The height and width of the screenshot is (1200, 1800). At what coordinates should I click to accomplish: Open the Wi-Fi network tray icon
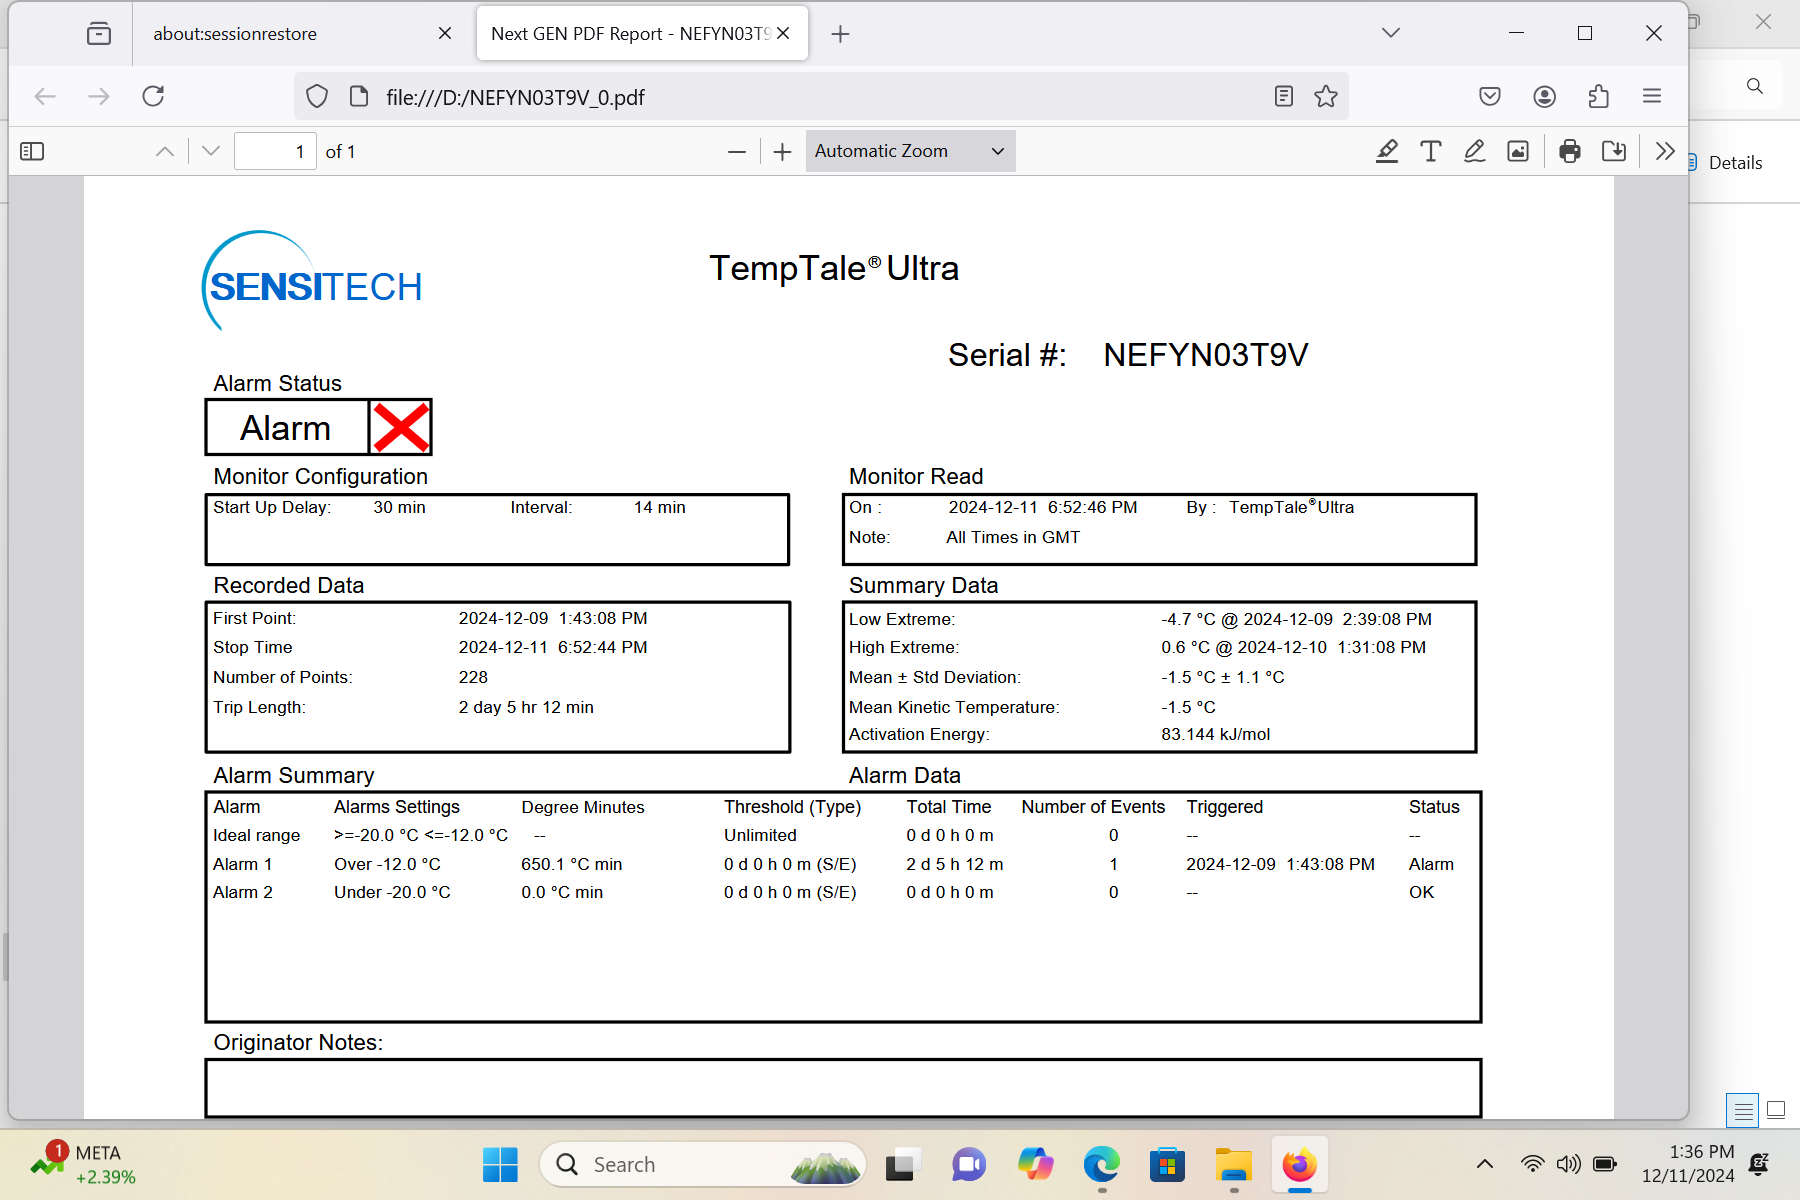point(1532,1164)
